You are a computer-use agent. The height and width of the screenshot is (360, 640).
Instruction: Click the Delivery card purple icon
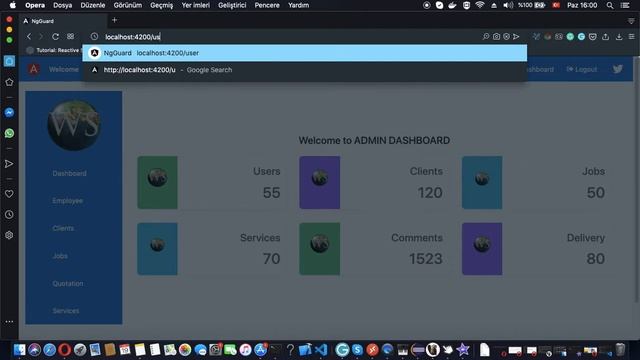[x=482, y=249]
